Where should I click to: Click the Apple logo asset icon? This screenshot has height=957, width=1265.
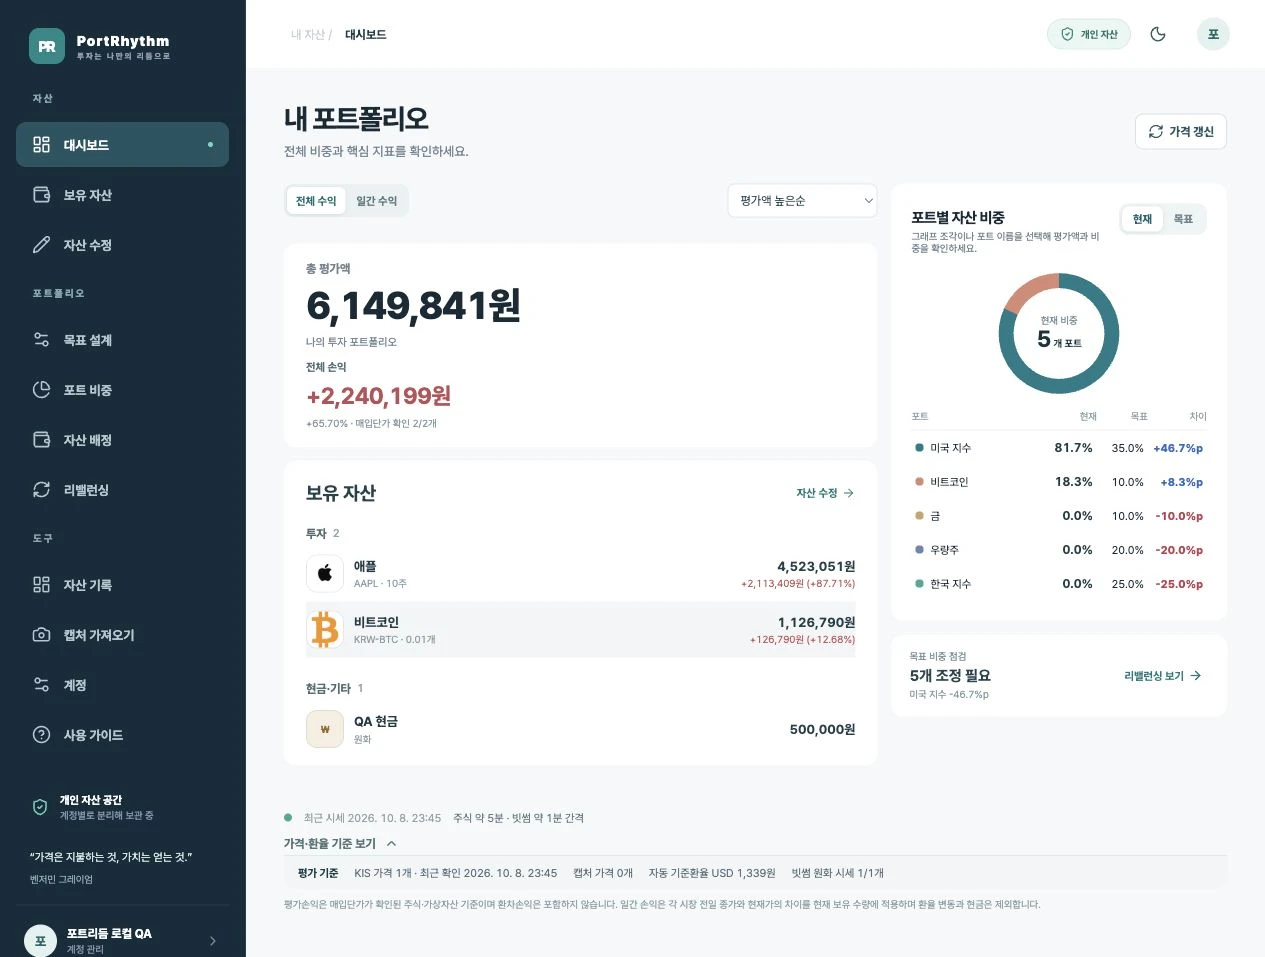click(x=325, y=573)
